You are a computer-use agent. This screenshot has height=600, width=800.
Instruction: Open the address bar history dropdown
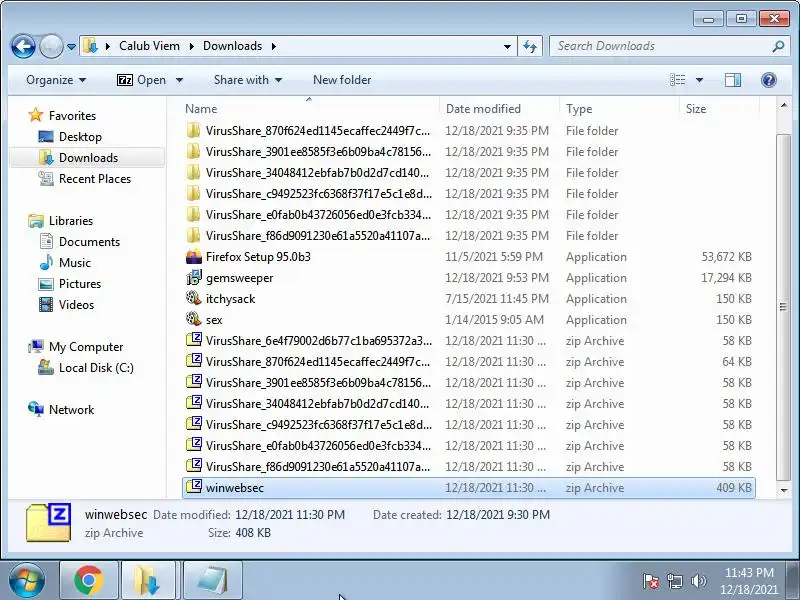tap(507, 46)
